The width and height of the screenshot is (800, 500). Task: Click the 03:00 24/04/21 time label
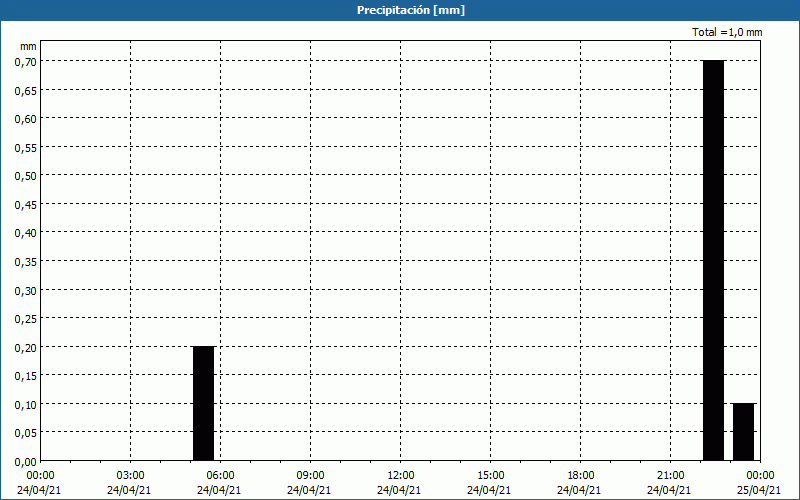(x=130, y=483)
